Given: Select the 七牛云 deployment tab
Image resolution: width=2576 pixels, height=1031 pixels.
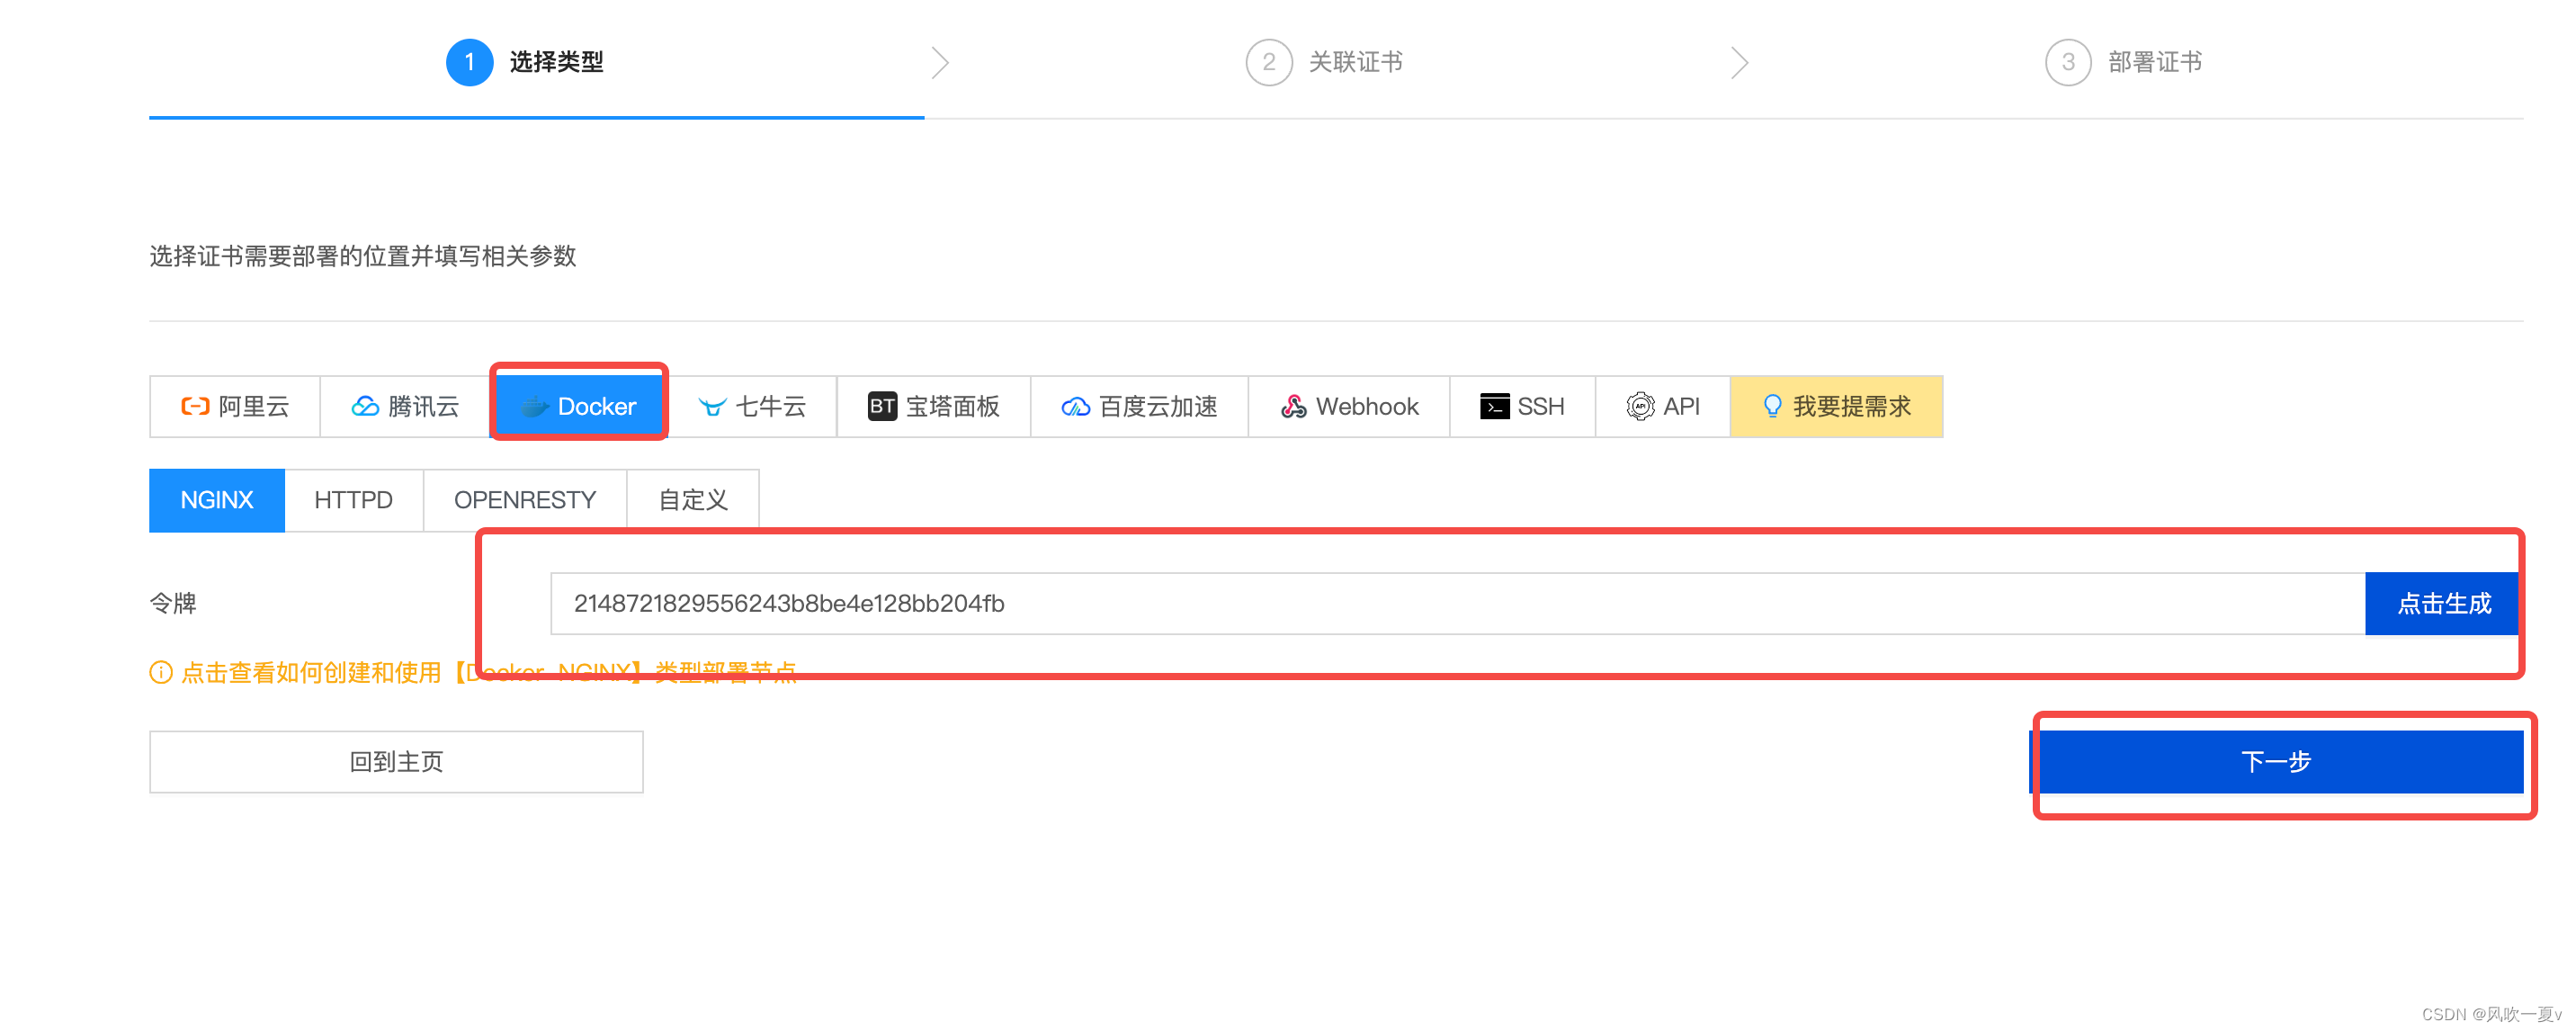Looking at the screenshot, I should (x=752, y=406).
